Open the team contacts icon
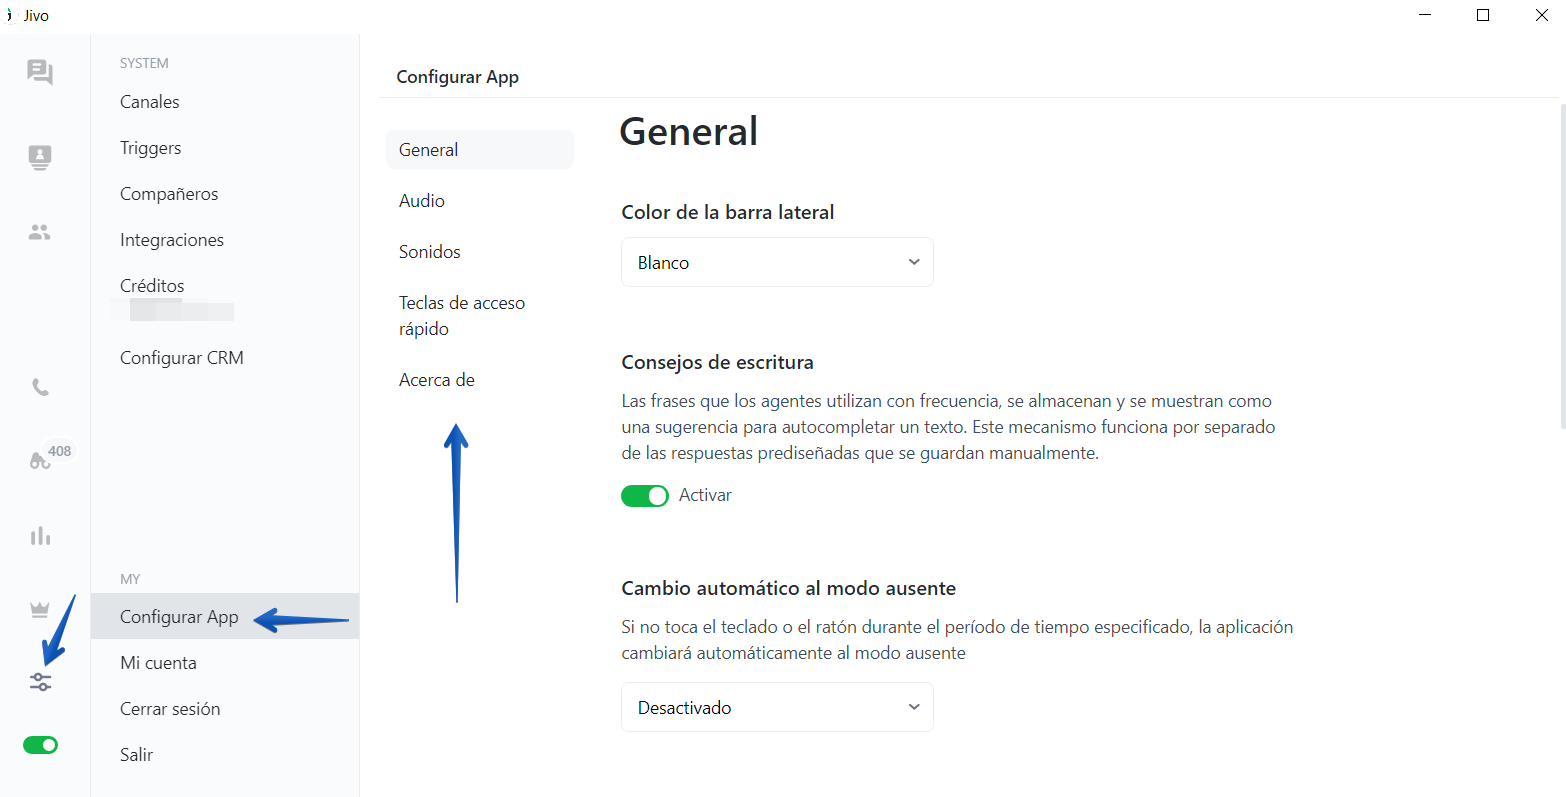This screenshot has height=797, width=1566. coord(40,233)
